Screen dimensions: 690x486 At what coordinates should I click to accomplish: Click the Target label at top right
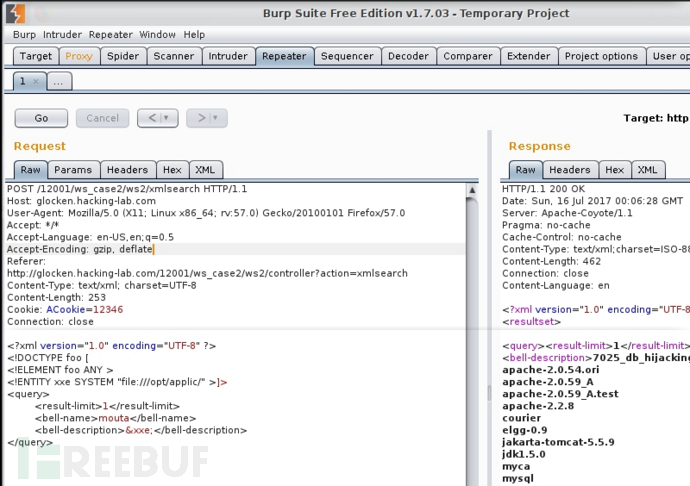pos(656,118)
